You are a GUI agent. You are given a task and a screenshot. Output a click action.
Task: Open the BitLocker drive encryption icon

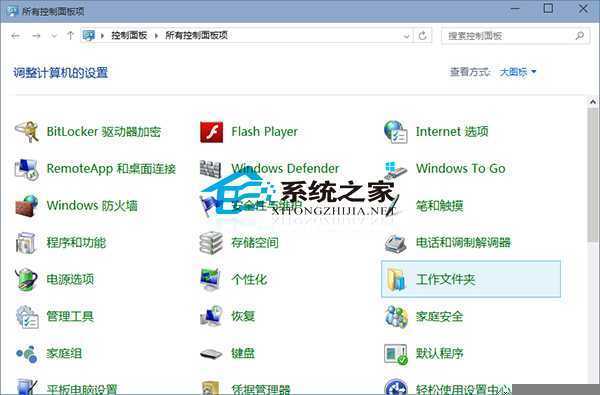(x=26, y=132)
